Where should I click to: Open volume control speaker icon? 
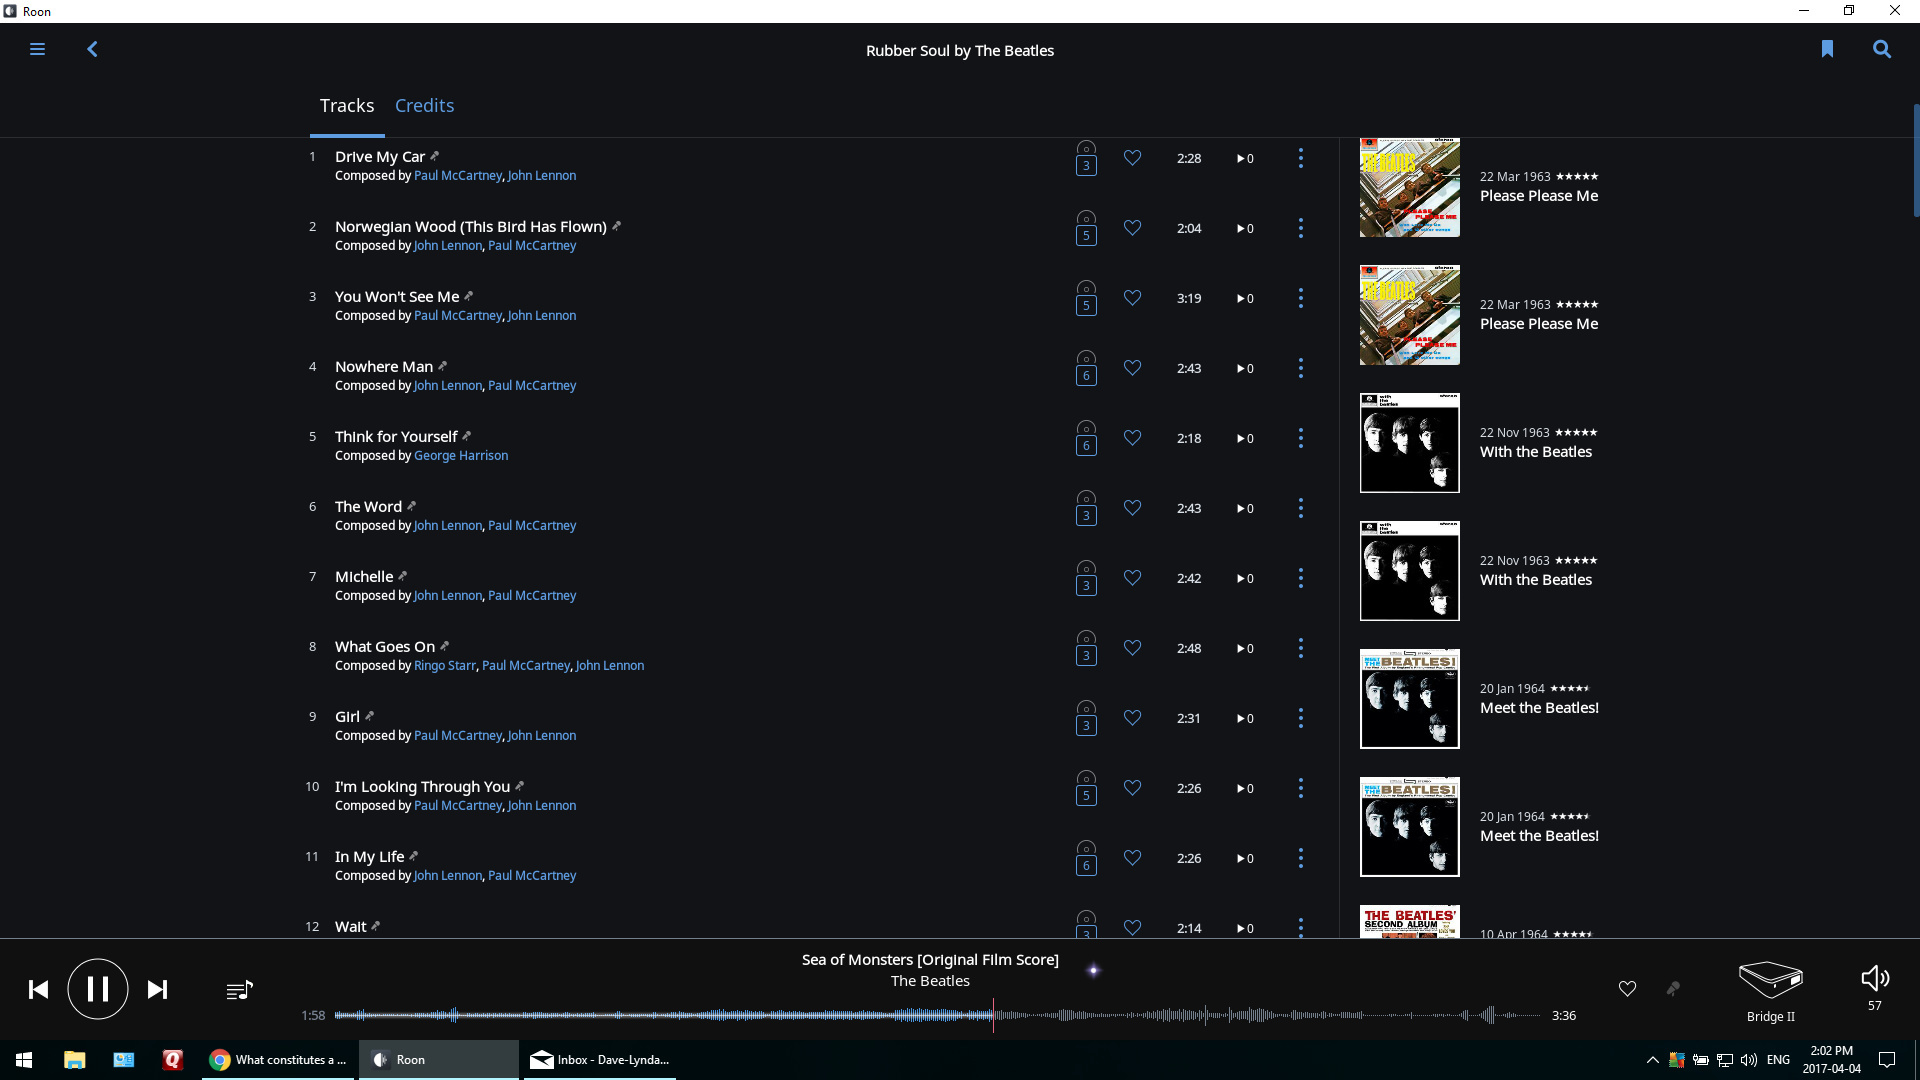tap(1875, 979)
